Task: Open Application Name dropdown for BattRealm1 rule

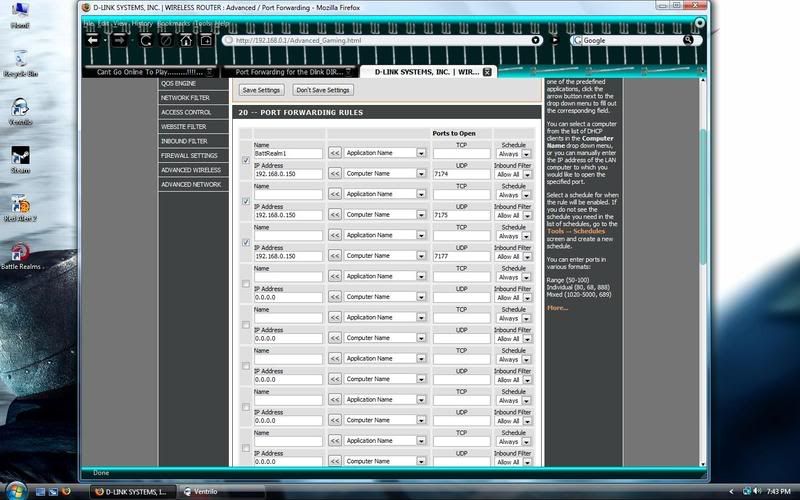Action: (421, 153)
